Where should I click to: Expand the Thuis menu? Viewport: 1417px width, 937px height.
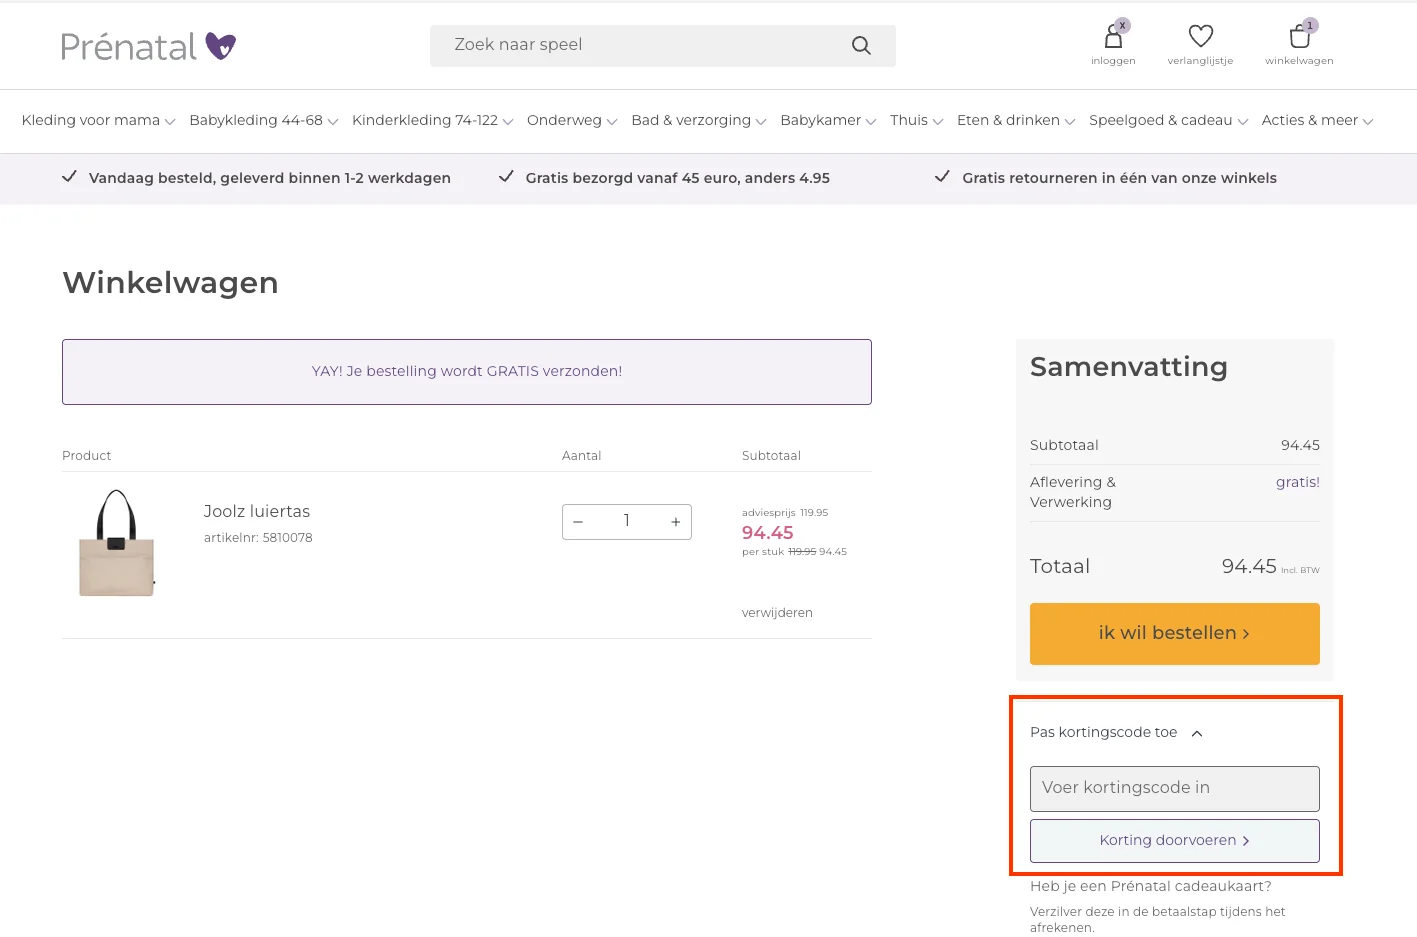click(916, 121)
